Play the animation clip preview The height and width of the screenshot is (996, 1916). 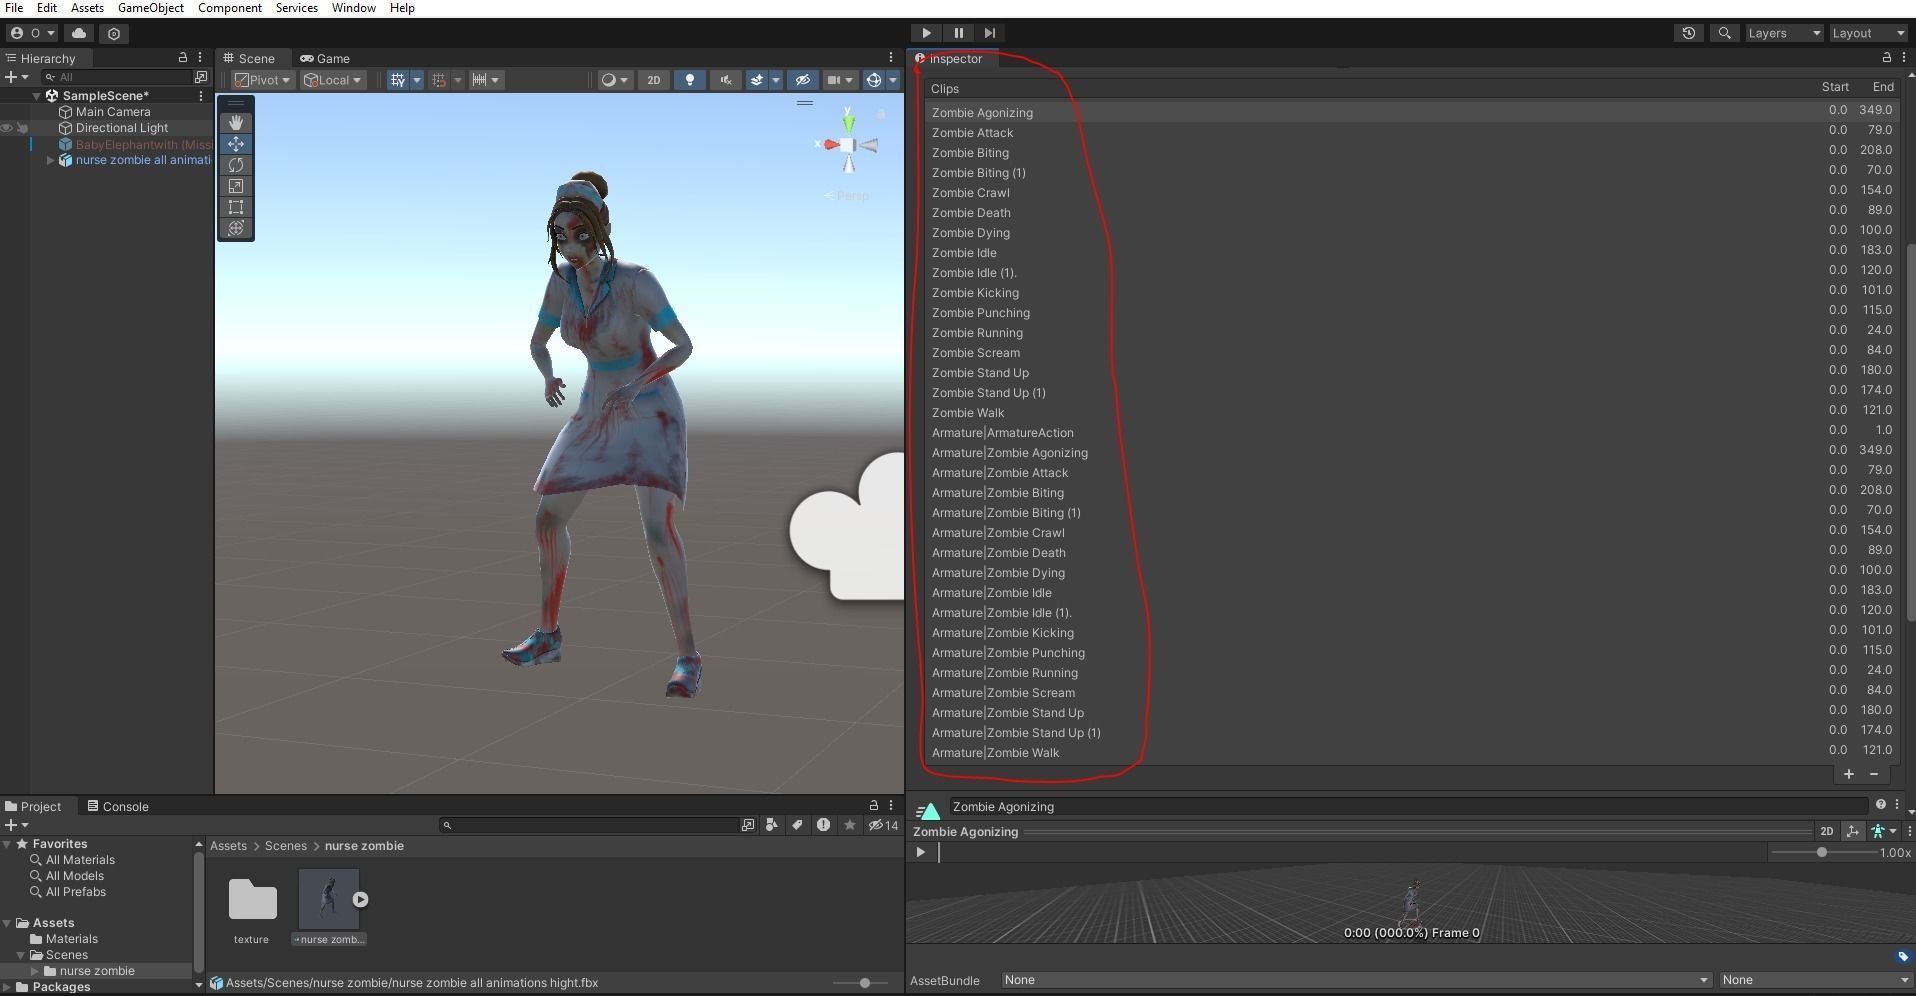tap(921, 852)
